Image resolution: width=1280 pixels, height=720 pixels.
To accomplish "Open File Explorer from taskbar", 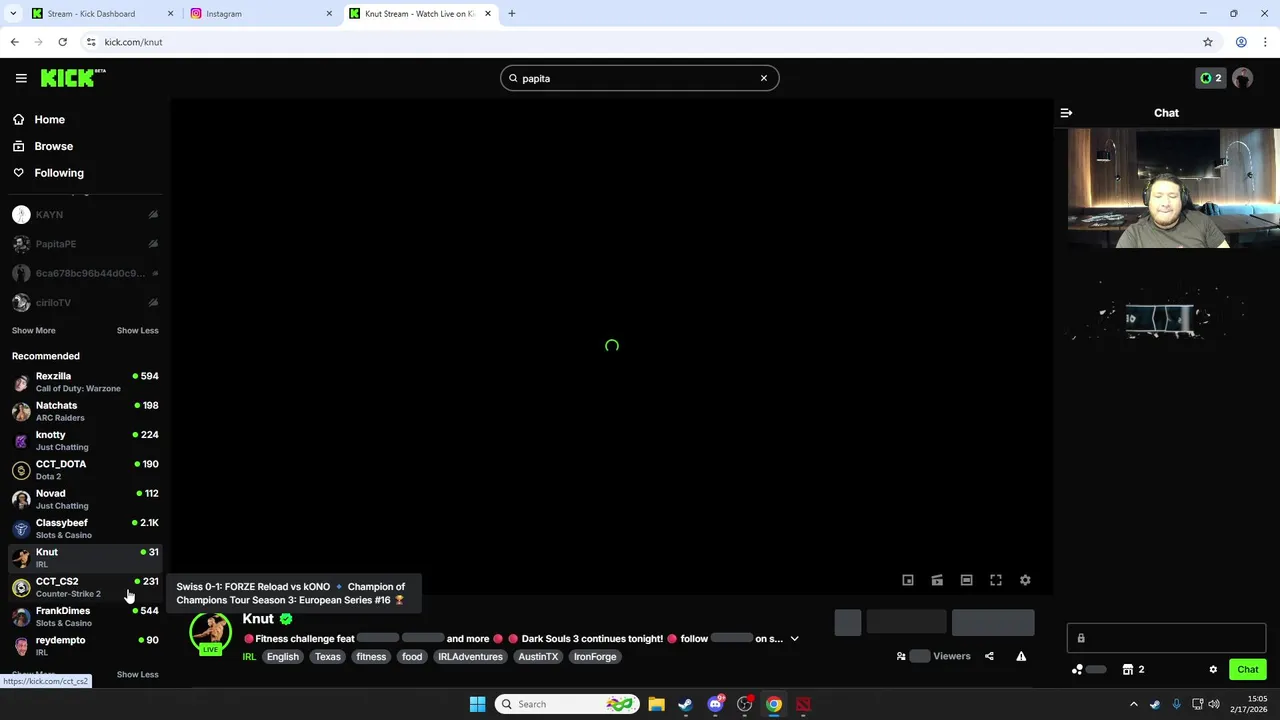I will coord(656,704).
